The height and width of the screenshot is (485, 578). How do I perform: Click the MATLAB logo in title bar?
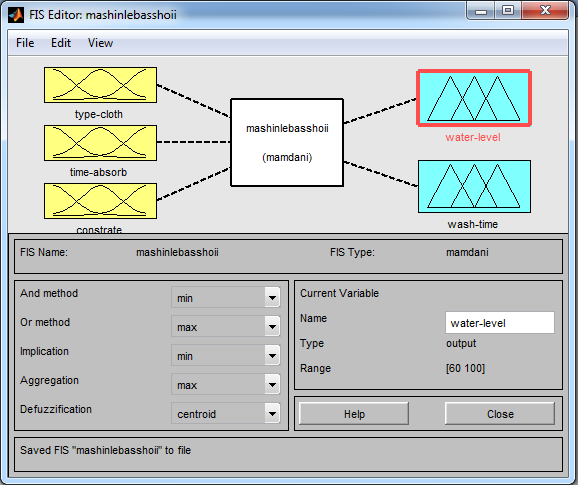click(15, 15)
